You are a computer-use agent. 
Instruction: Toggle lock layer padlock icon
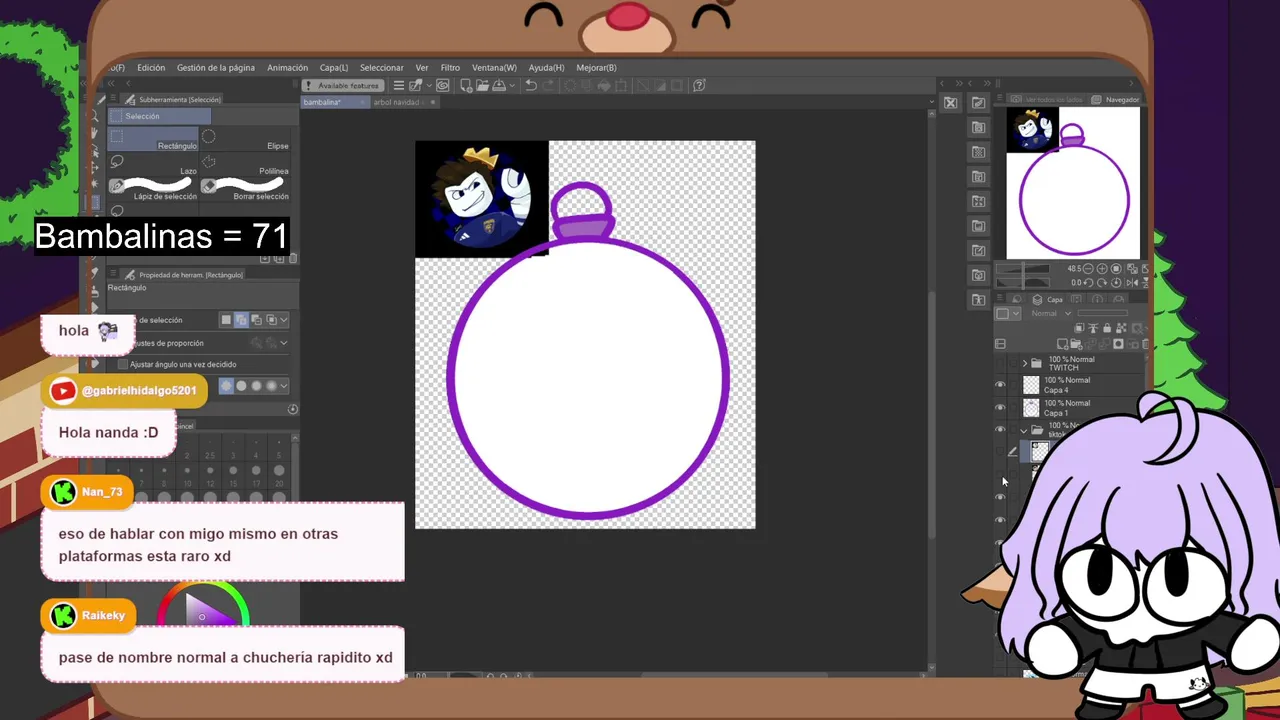(x=1107, y=328)
